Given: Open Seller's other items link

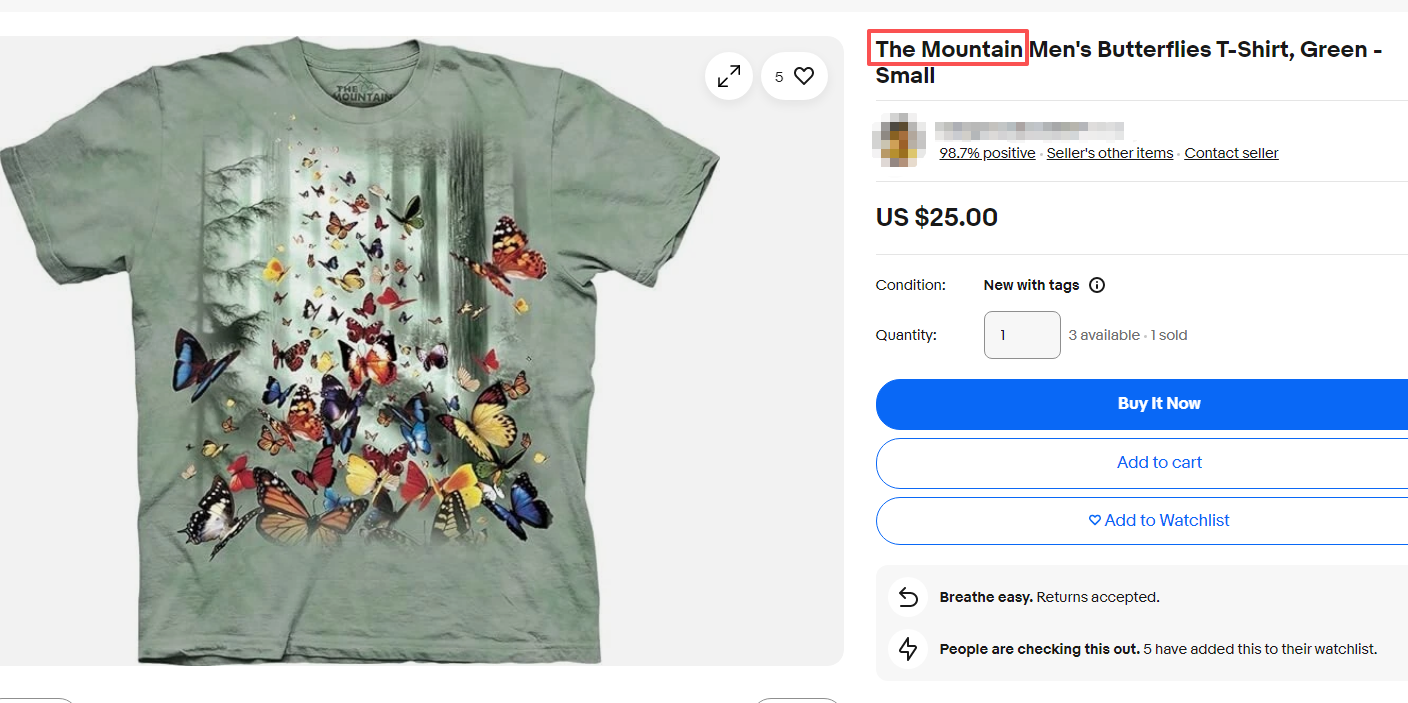Looking at the screenshot, I should coord(1109,153).
